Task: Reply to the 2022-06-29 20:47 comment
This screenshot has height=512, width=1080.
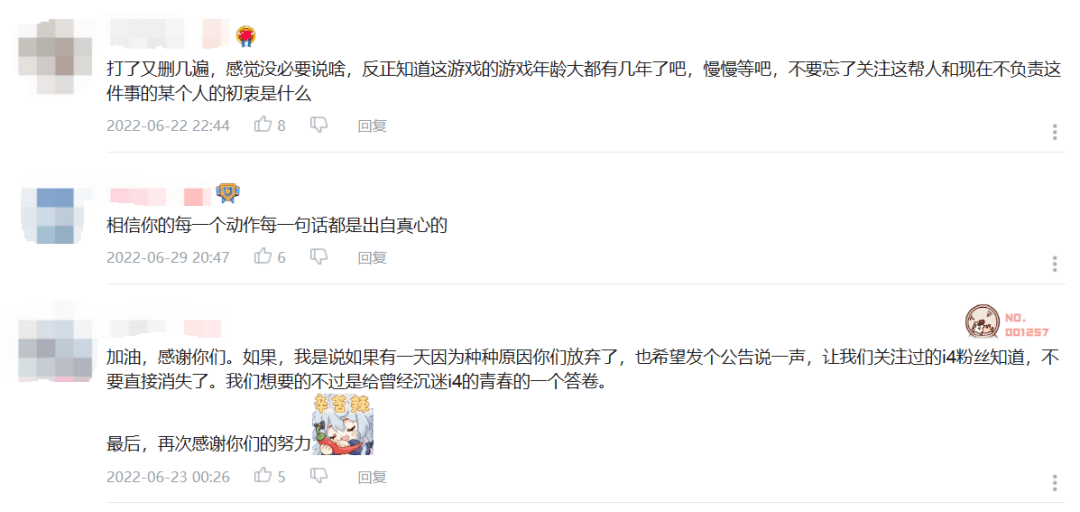Action: 372,257
